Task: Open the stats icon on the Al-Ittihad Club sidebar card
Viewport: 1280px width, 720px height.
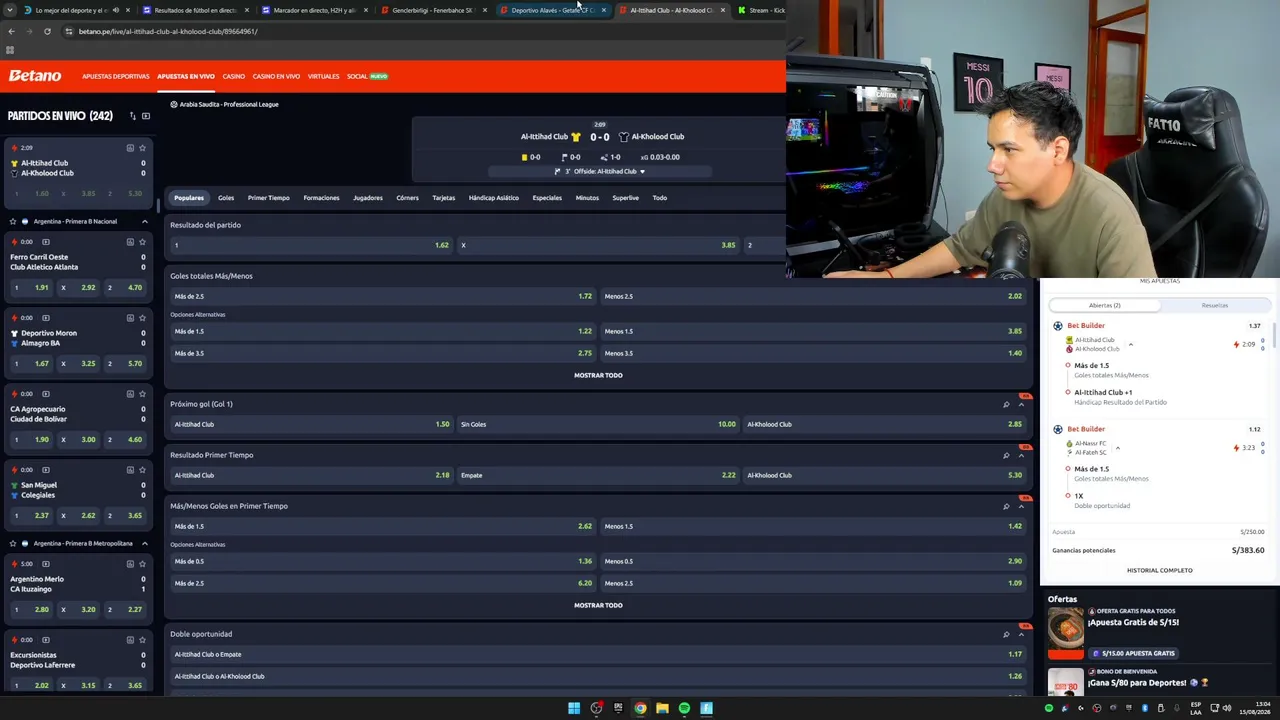Action: pos(130,148)
